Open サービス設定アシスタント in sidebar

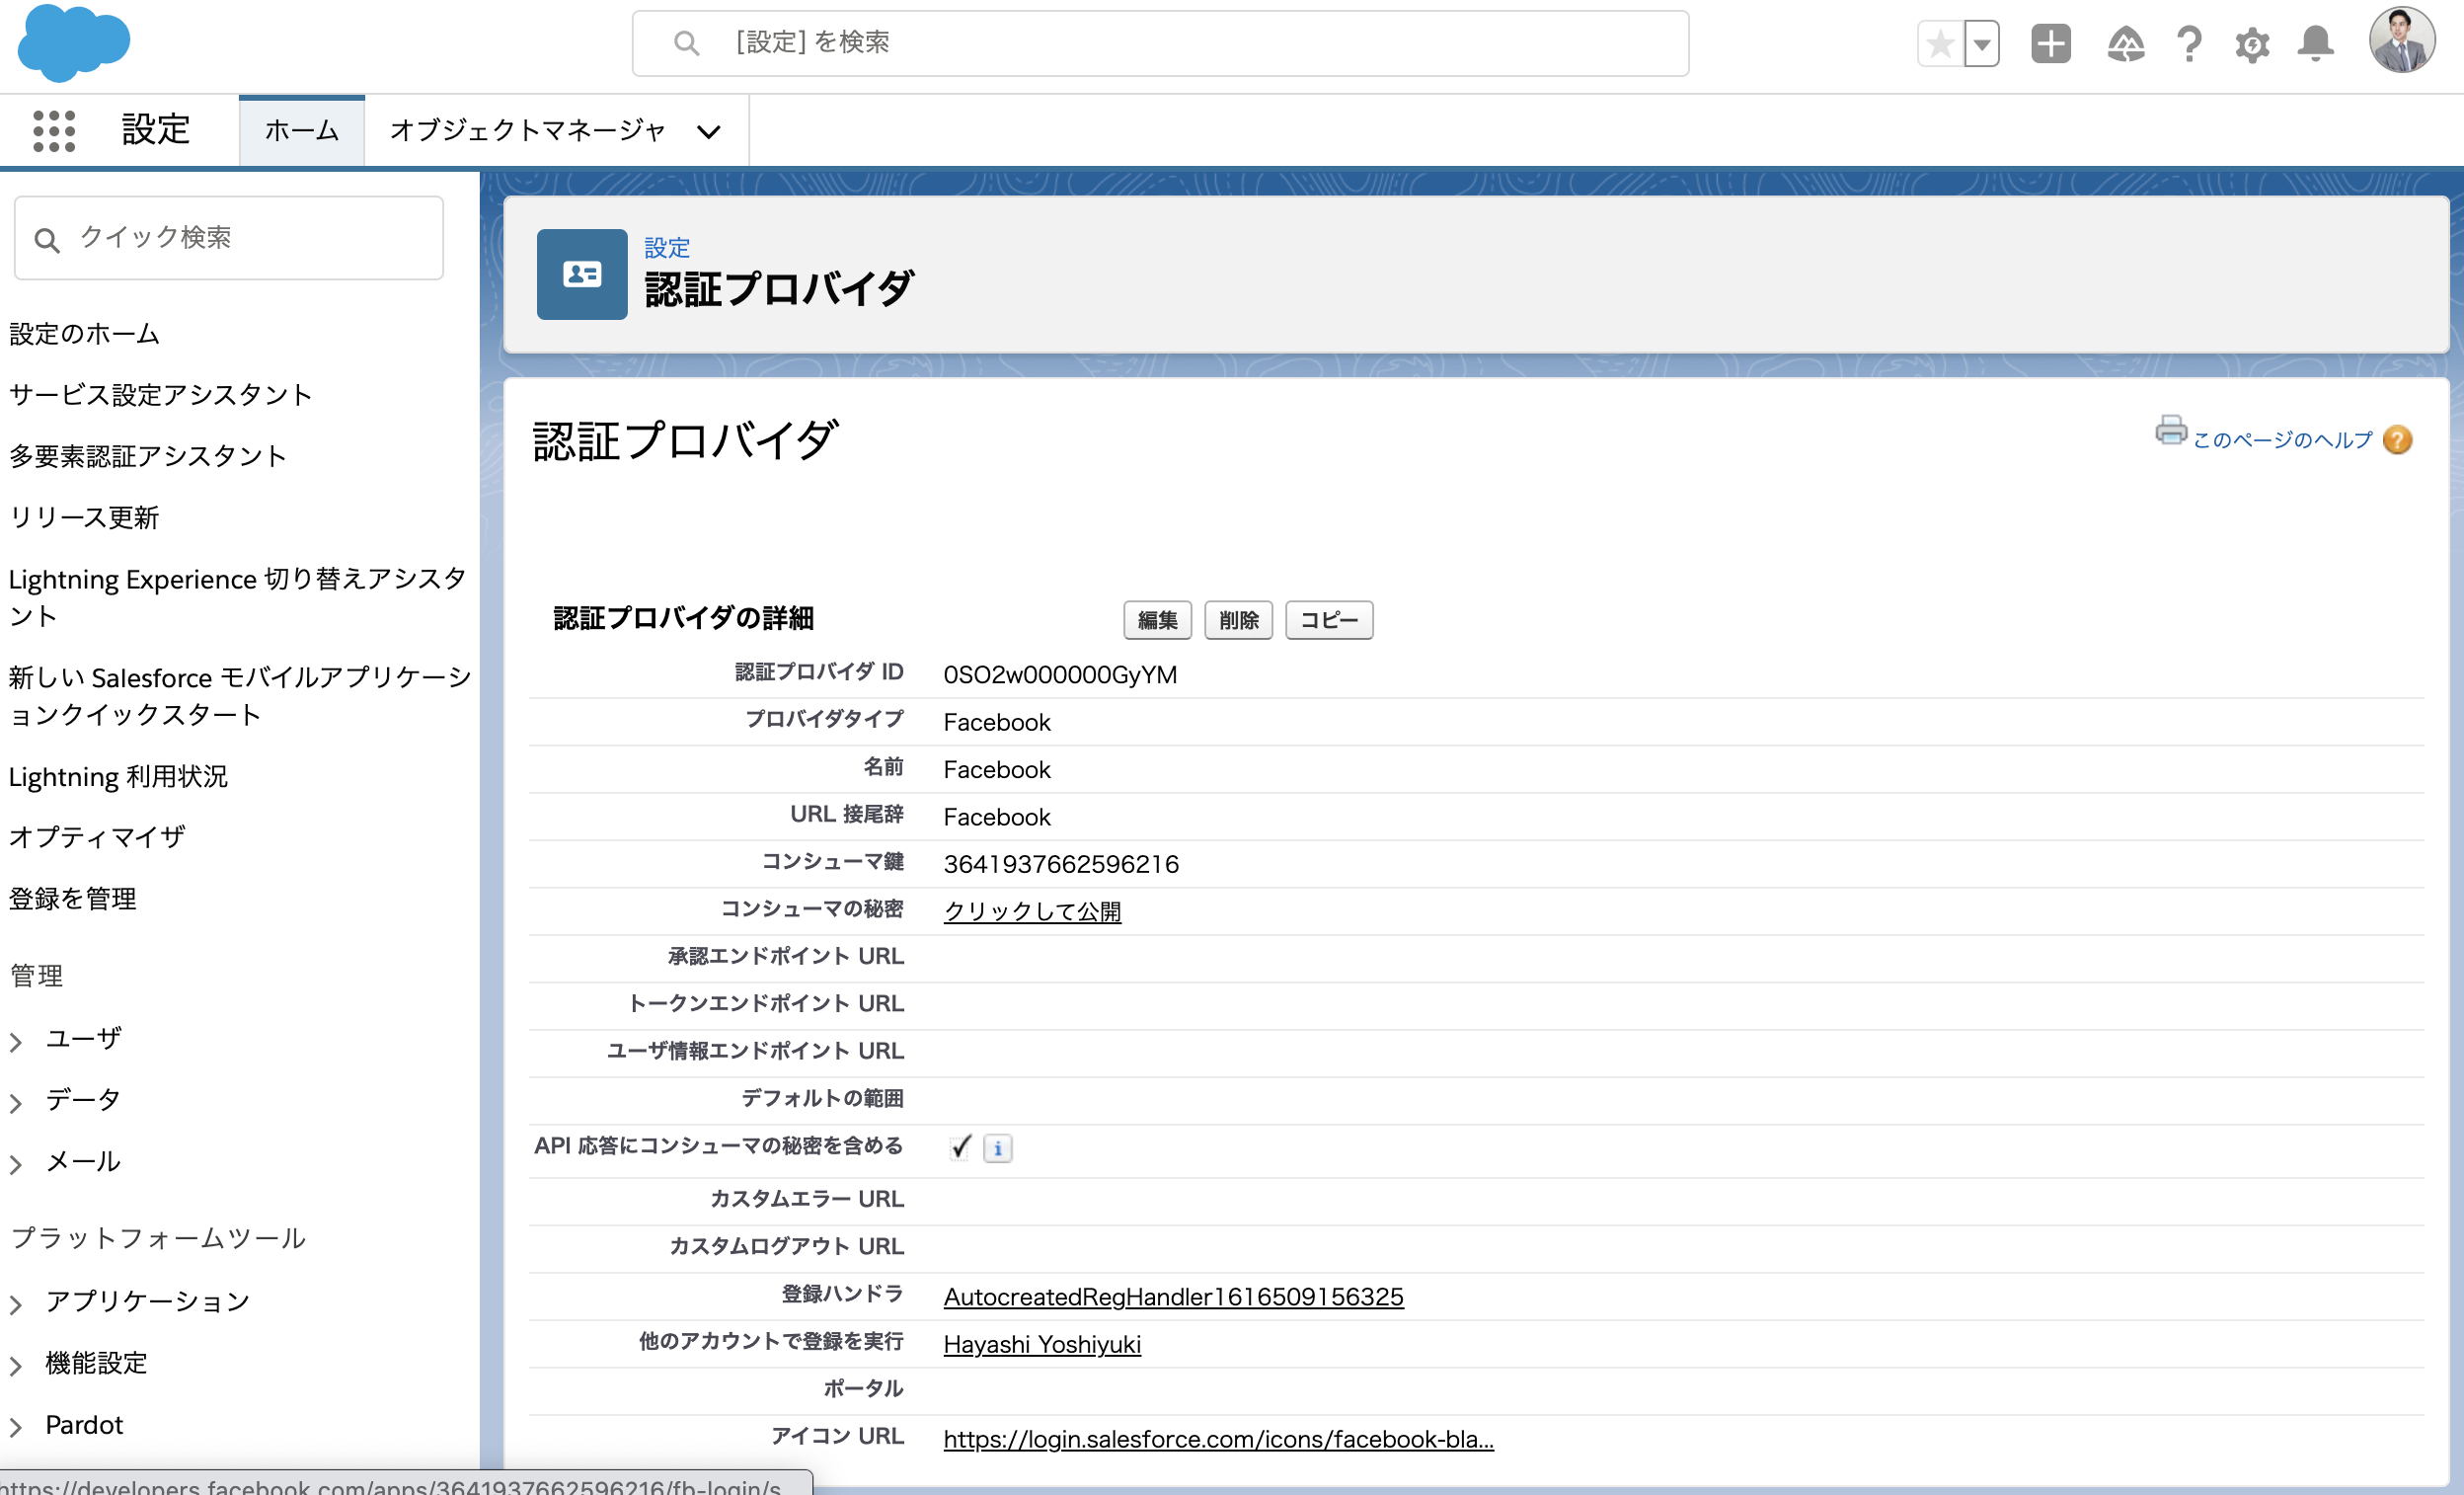[161, 395]
